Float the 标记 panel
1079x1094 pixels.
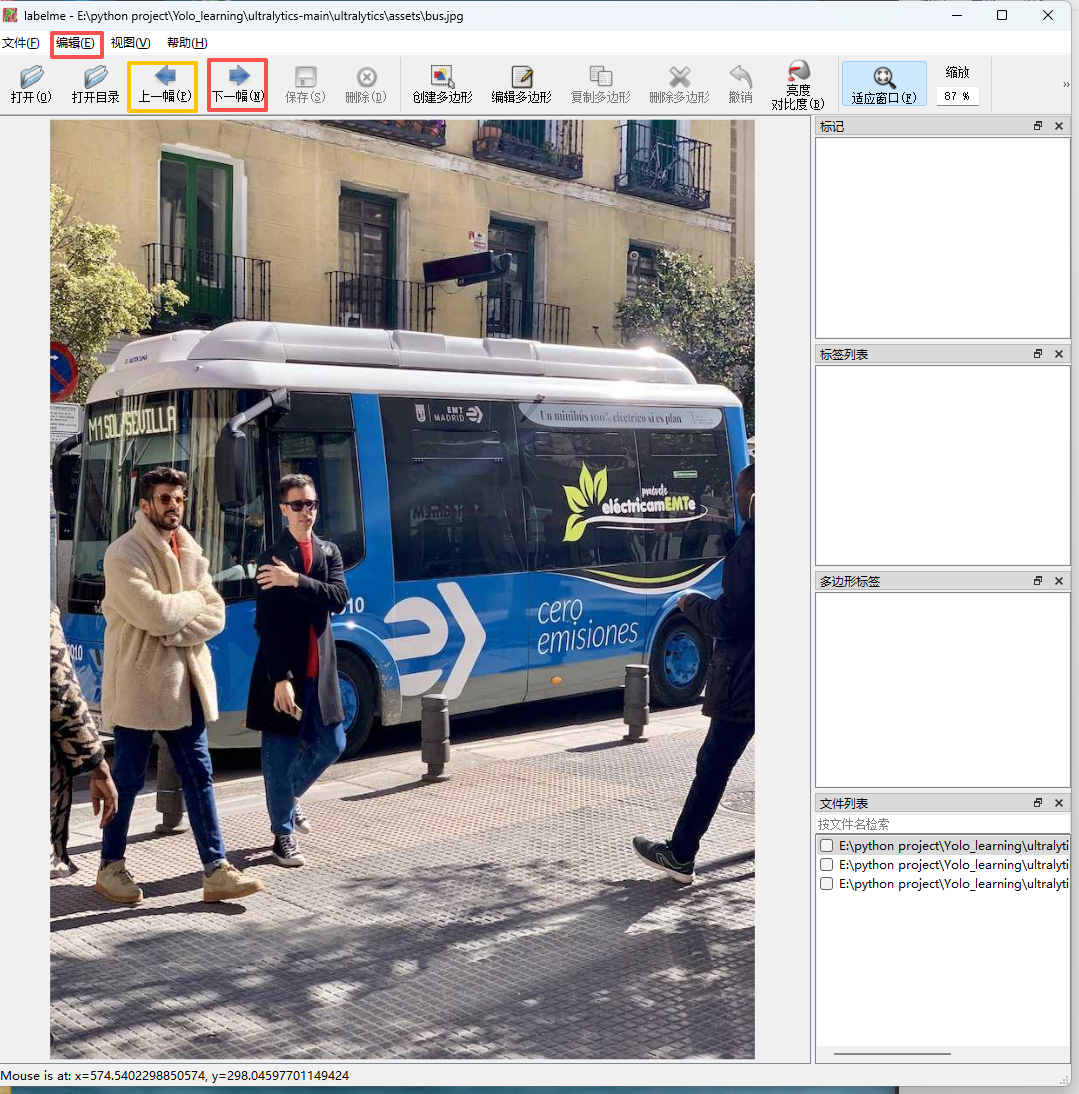[x=1038, y=126]
